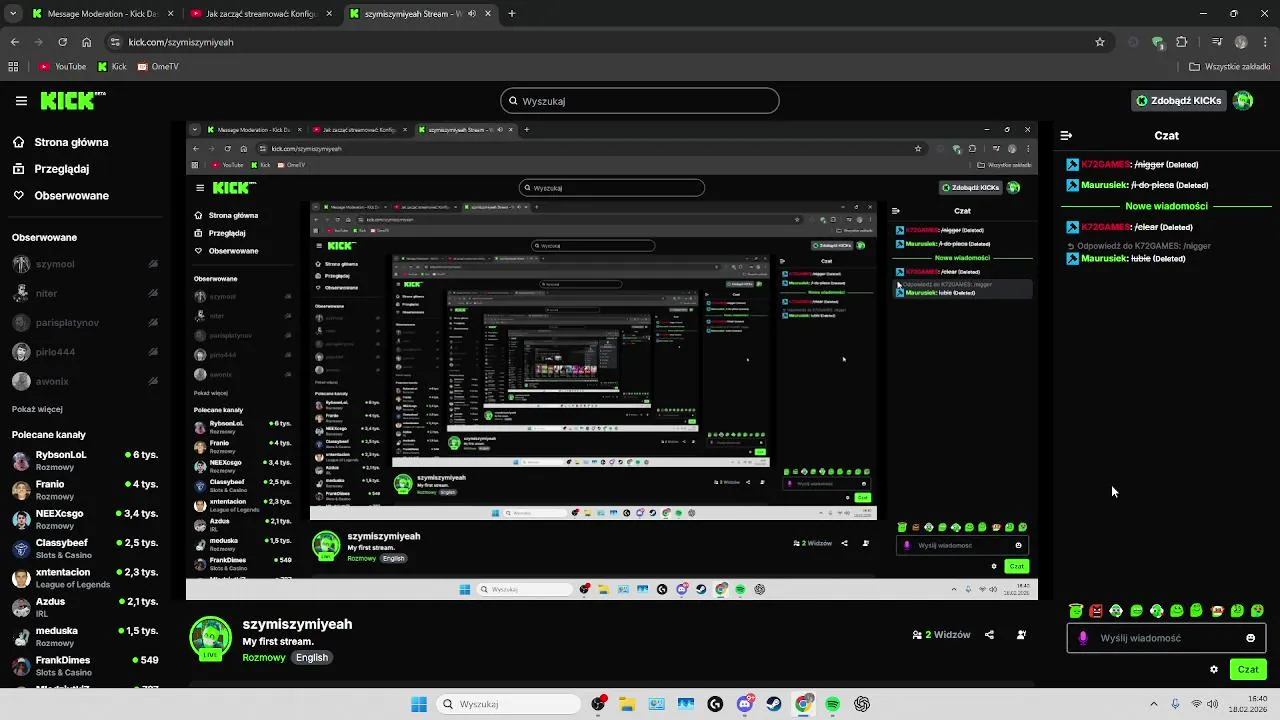
Task: Open Chrome apps grid icon in bookmarks bar
Action: pos(13,67)
